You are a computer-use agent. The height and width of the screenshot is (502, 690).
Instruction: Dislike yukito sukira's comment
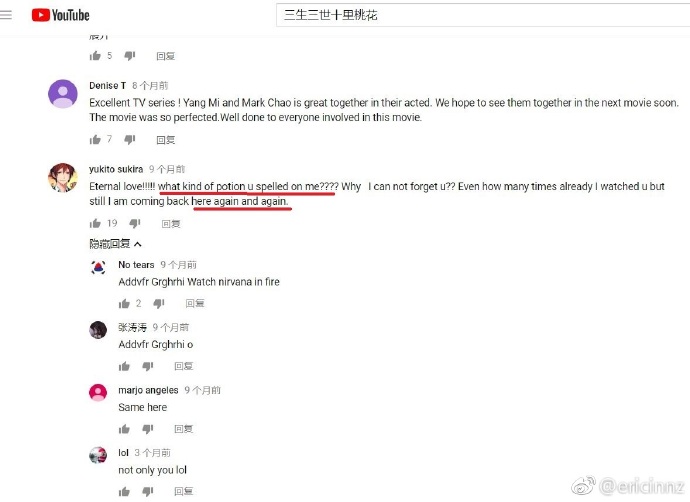(135, 224)
